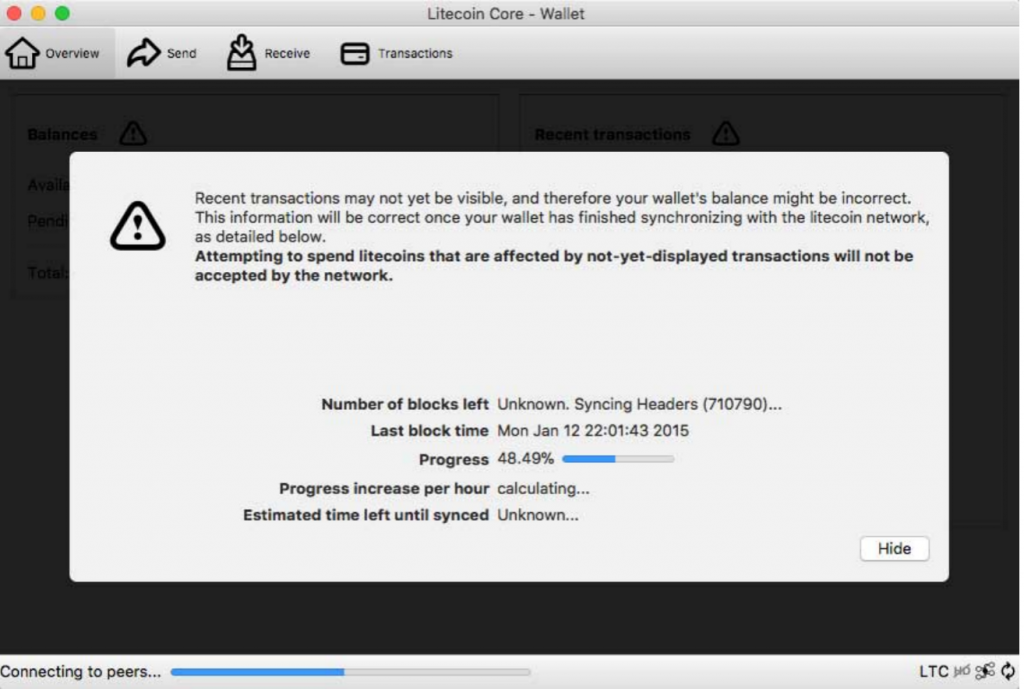Show the Transactions tab
This screenshot has height=689, width=1024.
point(396,54)
